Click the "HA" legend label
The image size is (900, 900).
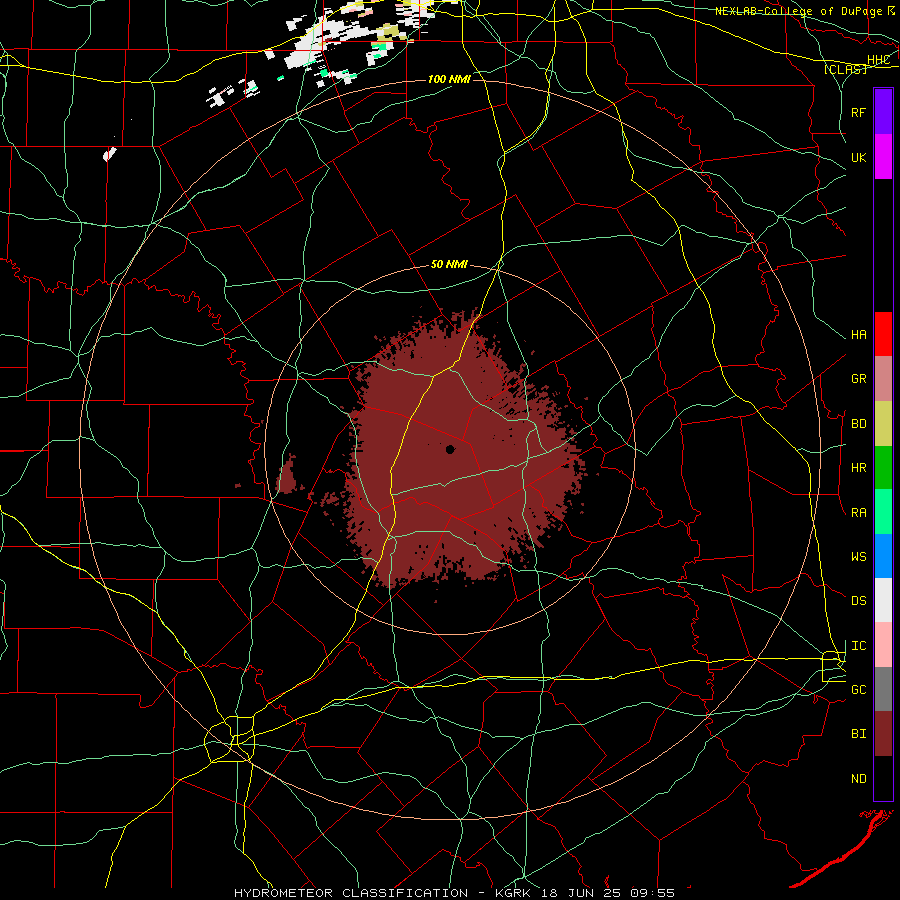[x=858, y=335]
